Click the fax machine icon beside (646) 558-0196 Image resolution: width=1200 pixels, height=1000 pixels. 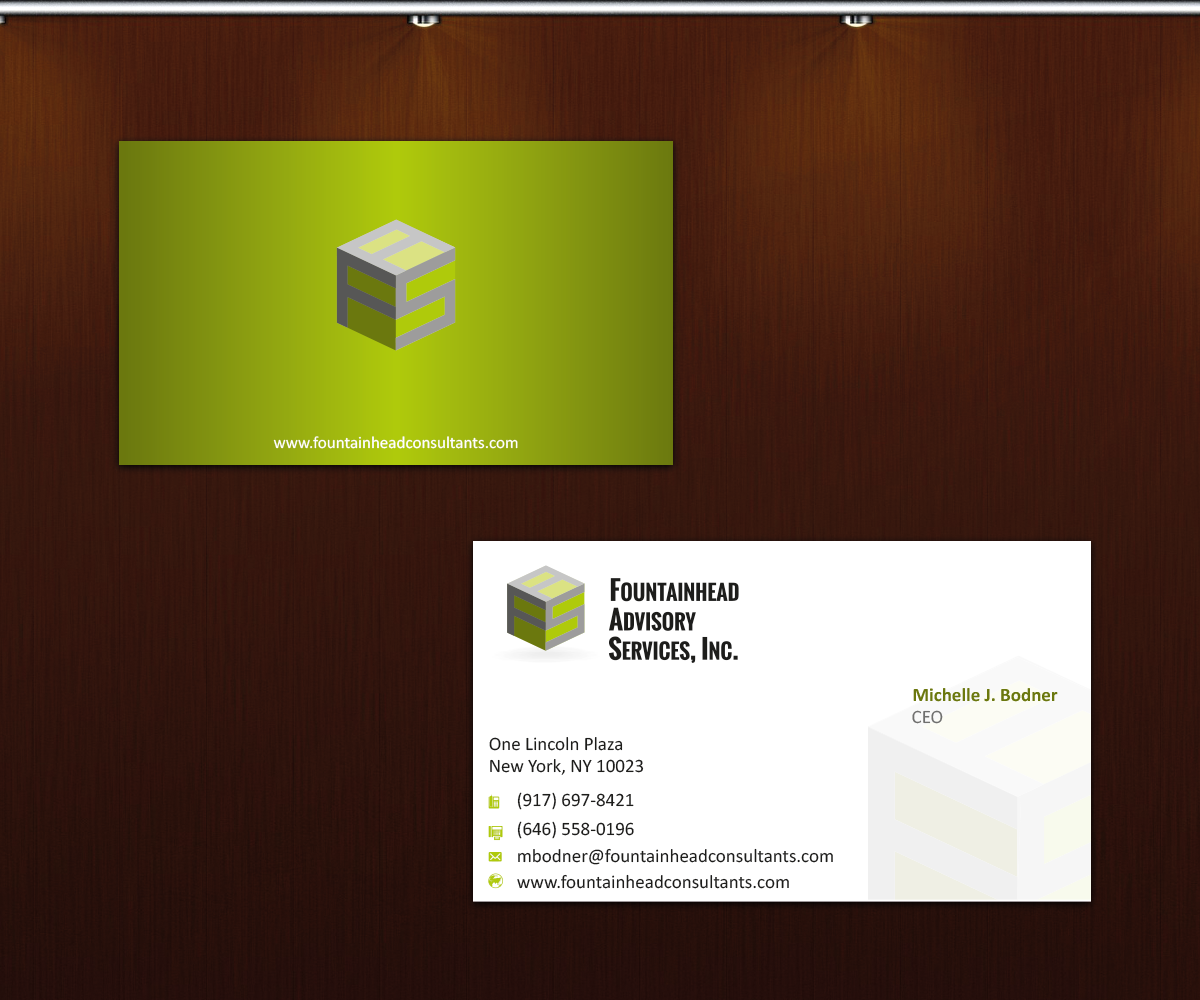point(494,830)
